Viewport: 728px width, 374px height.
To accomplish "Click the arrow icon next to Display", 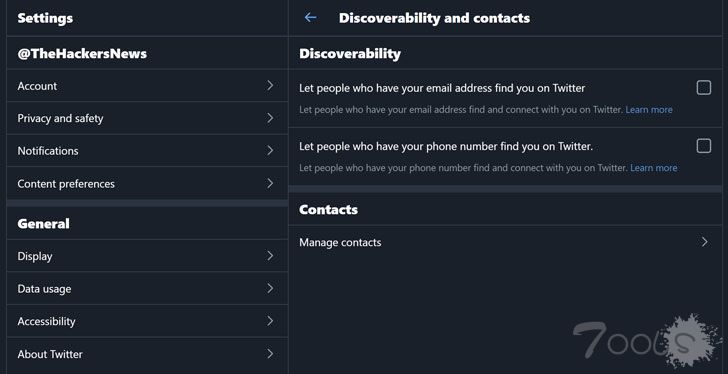I will click(x=270, y=256).
